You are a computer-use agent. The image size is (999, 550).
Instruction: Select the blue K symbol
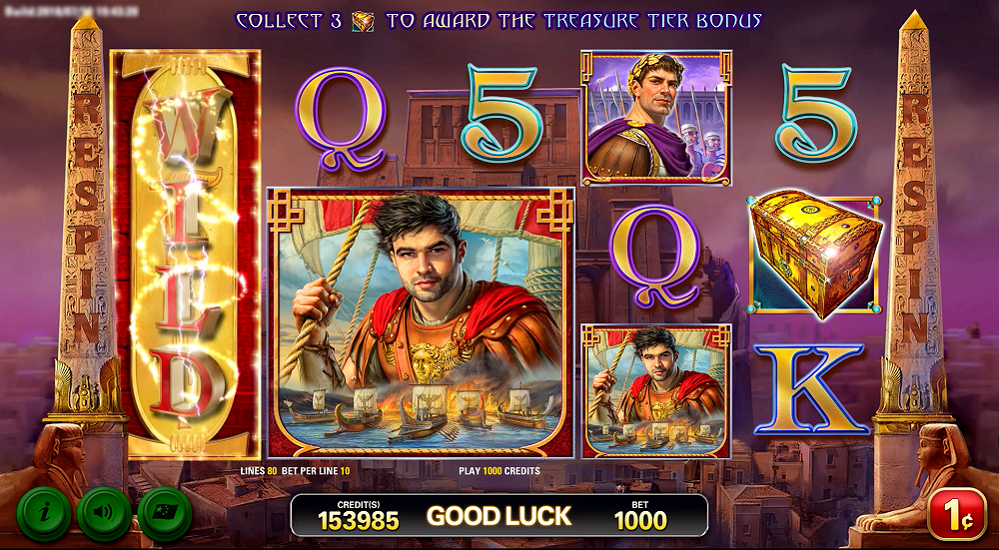pos(810,389)
